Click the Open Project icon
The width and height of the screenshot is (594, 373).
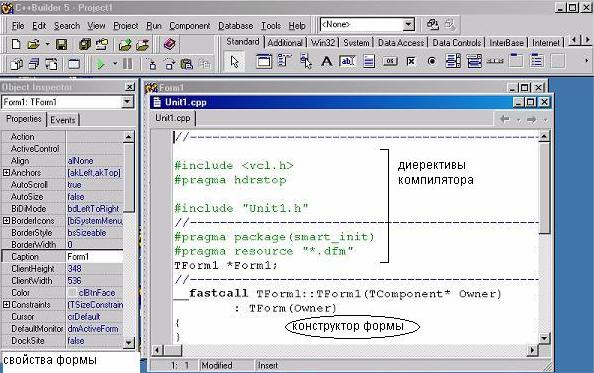pos(102,44)
